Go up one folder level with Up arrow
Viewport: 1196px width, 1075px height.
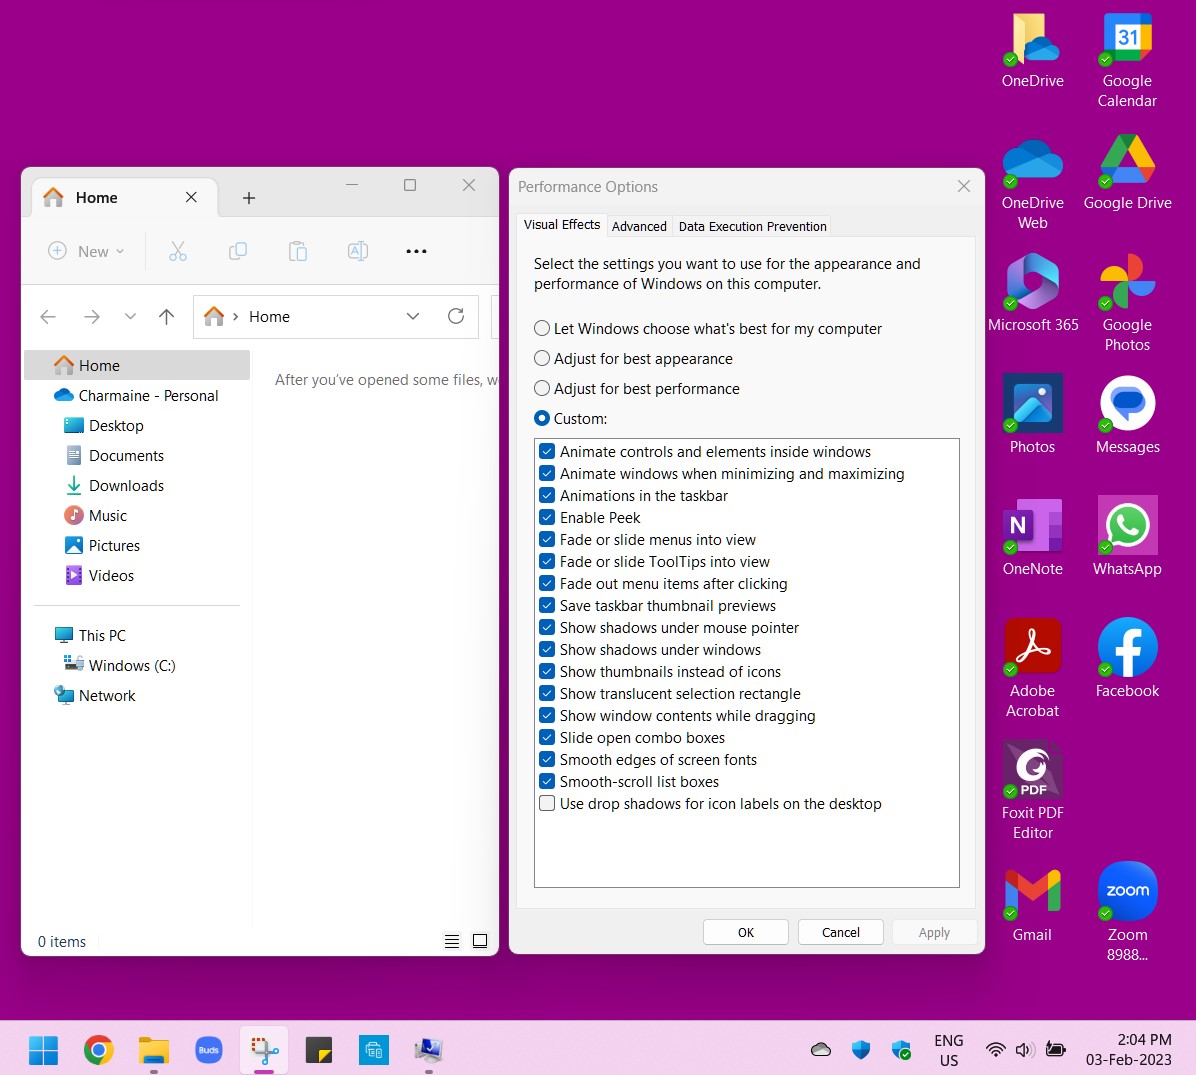tap(166, 317)
